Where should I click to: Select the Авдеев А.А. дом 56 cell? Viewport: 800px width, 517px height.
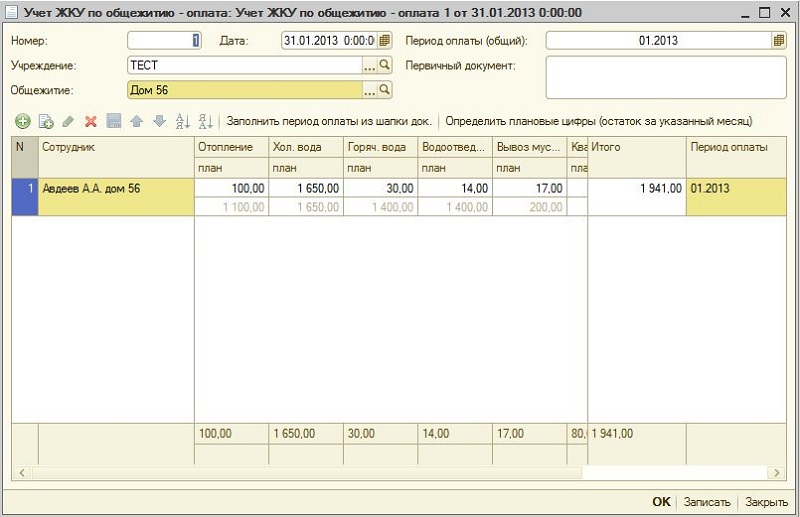pos(116,188)
